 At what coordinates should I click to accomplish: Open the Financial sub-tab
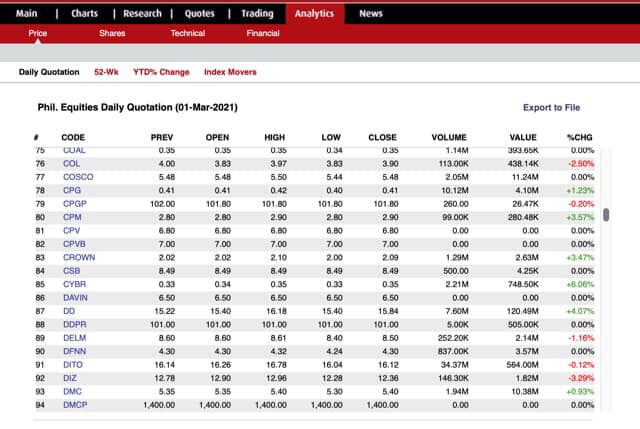click(263, 33)
